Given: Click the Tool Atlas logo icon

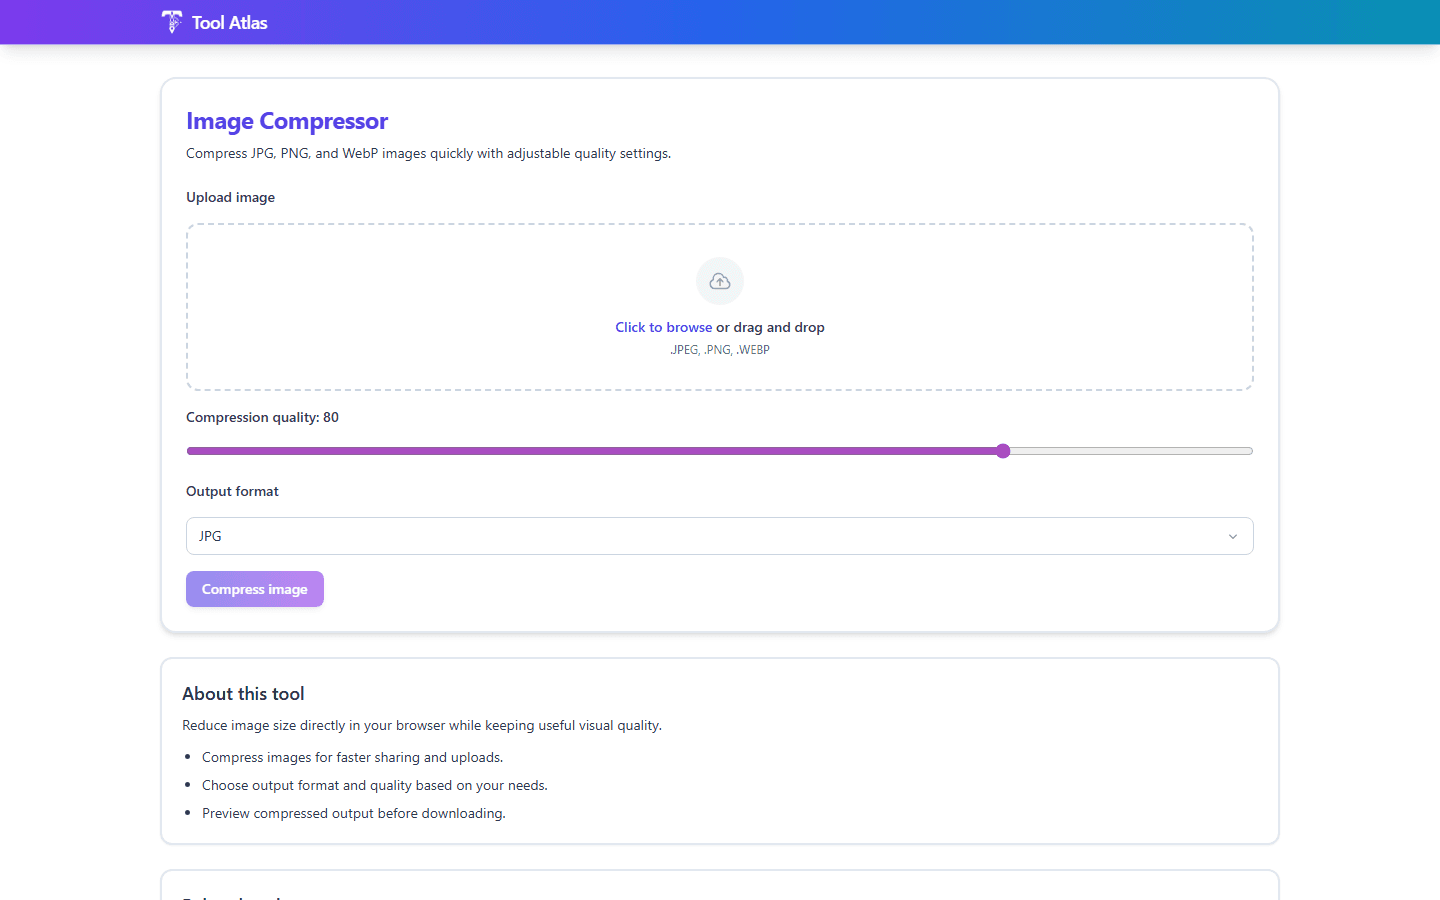Looking at the screenshot, I should [x=171, y=21].
